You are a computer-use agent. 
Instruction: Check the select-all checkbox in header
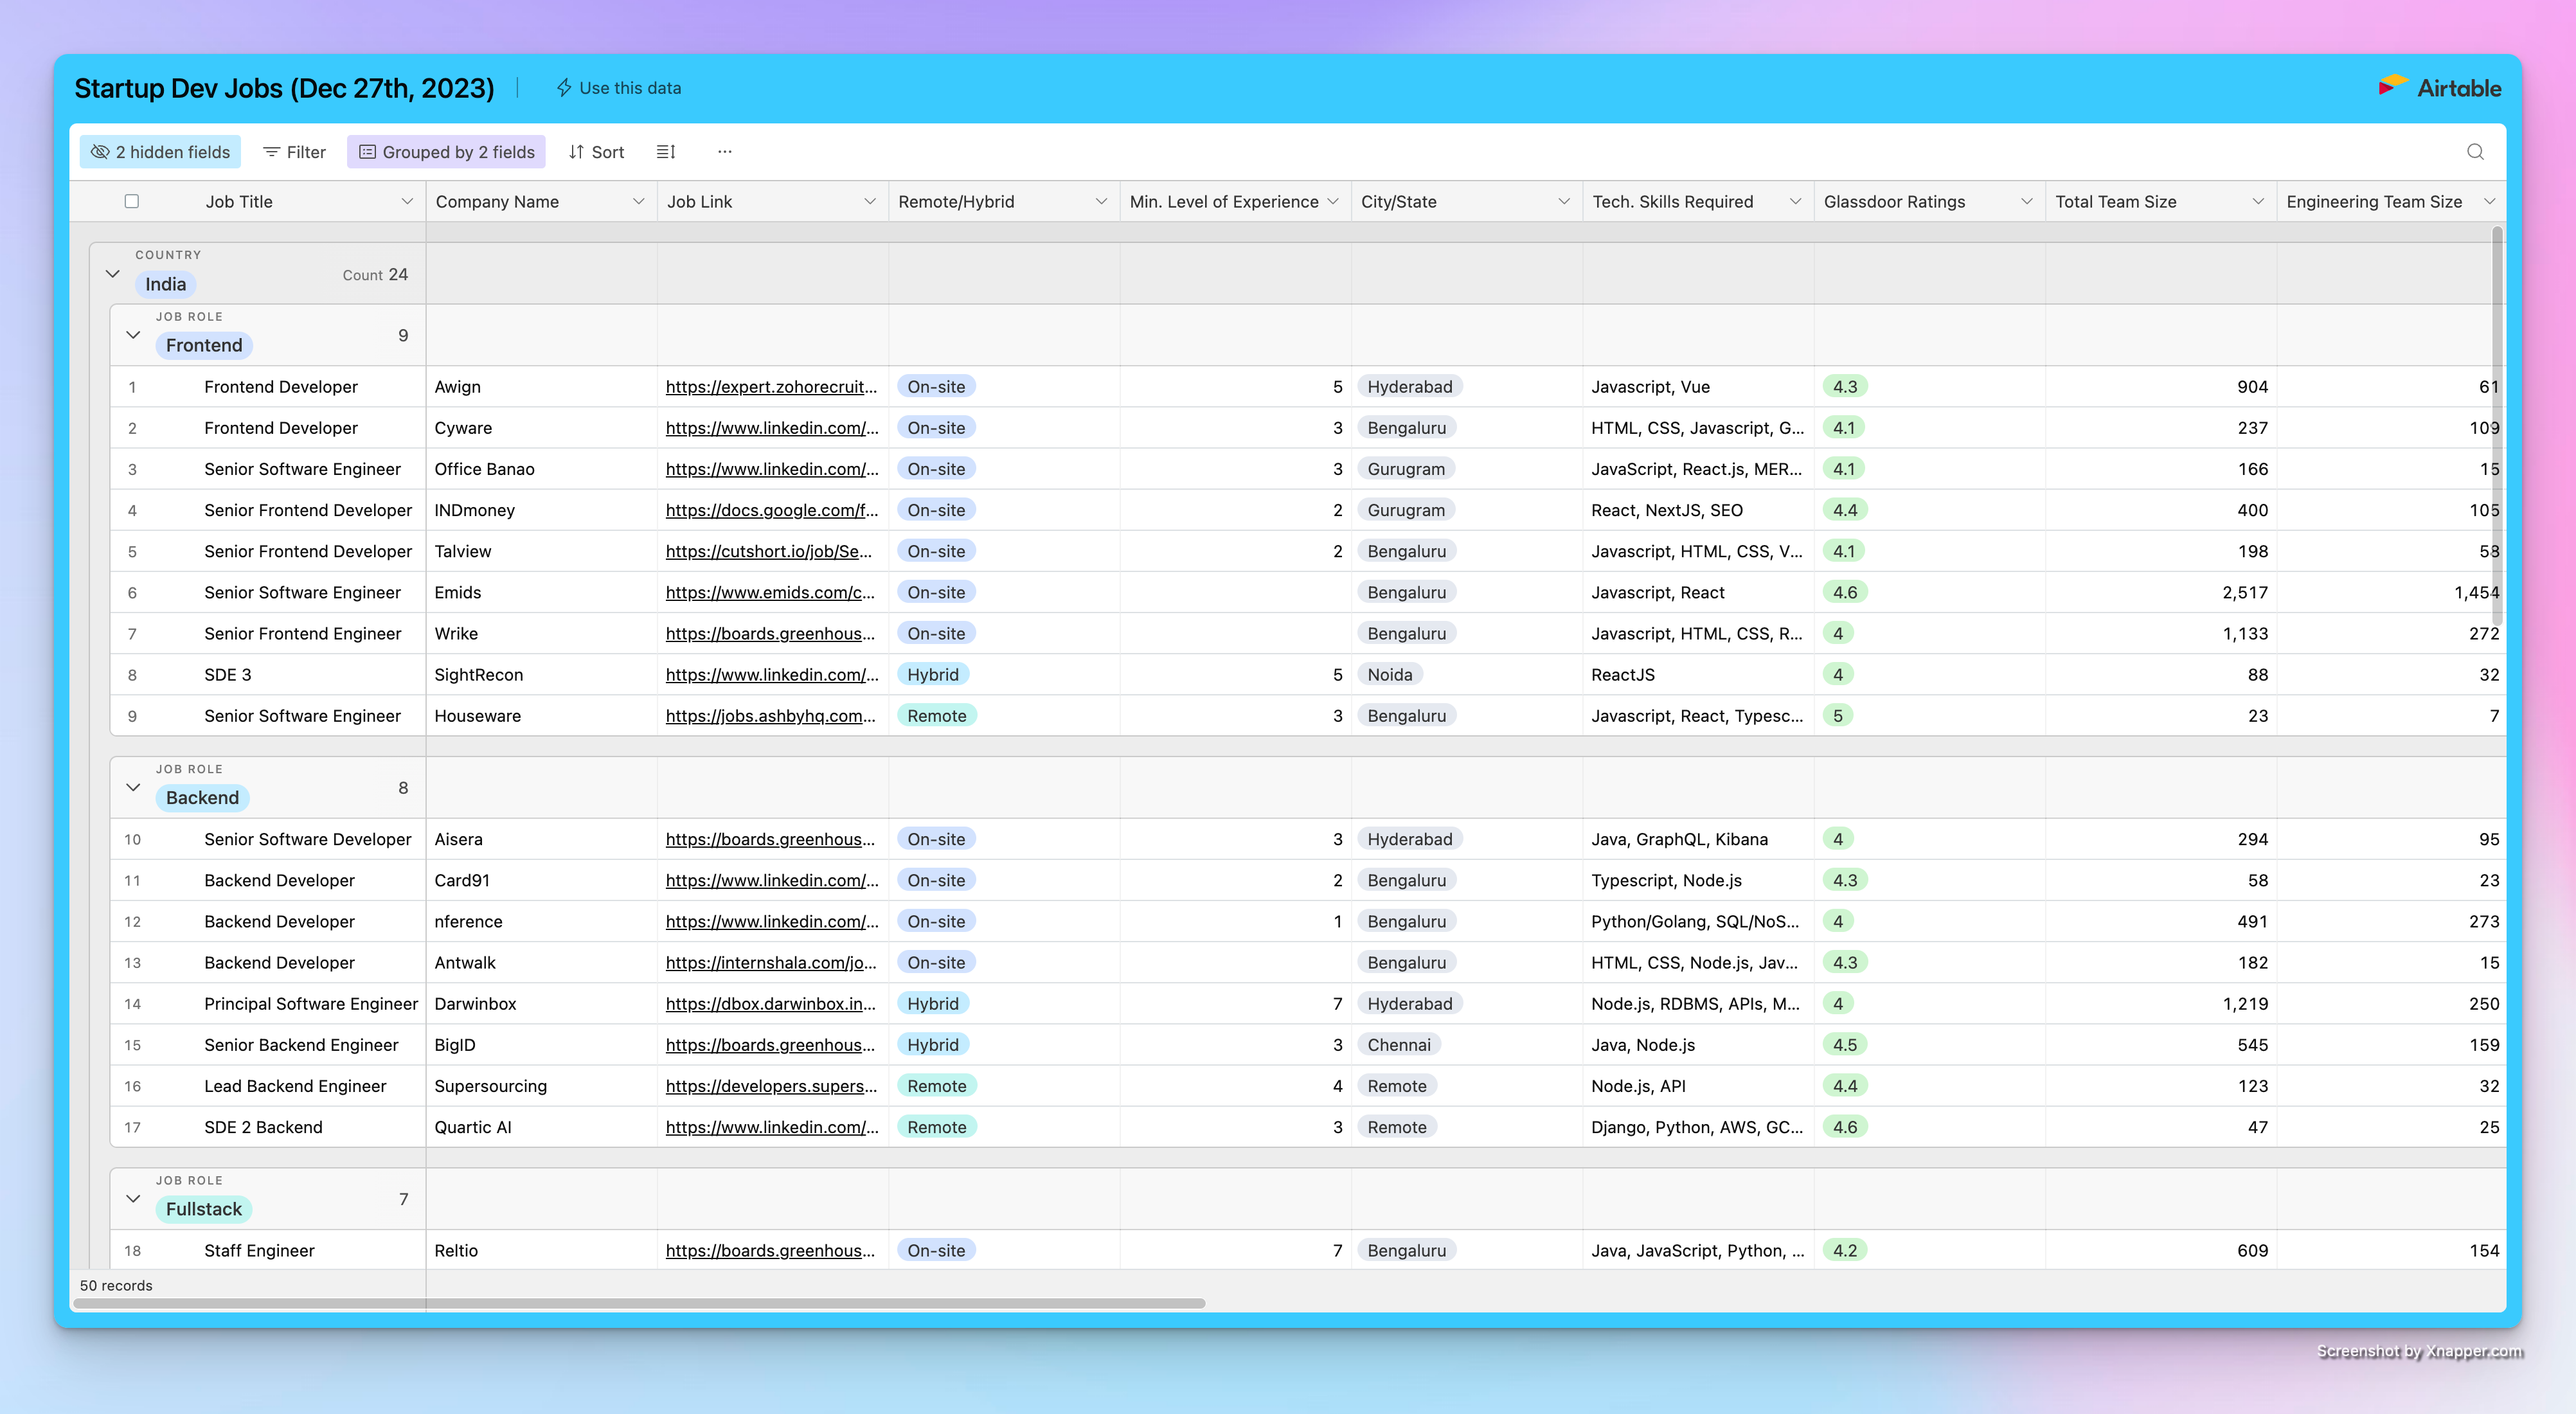coord(131,201)
